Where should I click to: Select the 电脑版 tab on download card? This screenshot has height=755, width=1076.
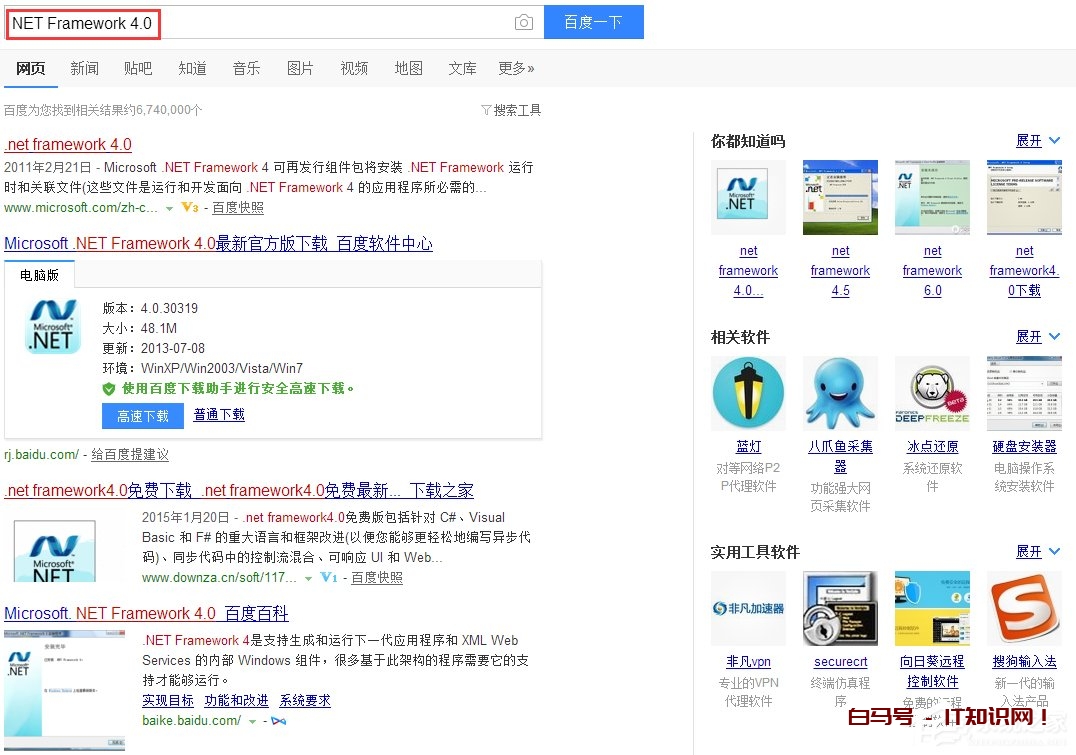tap(39, 274)
